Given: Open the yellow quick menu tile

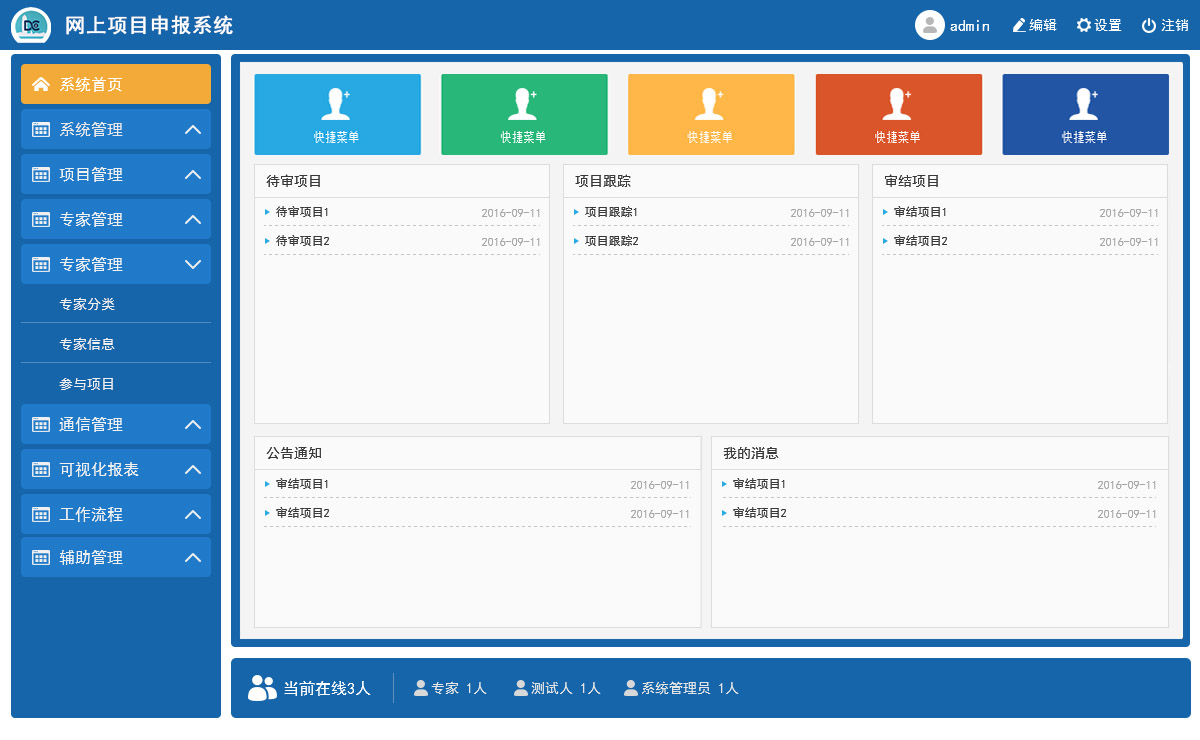Looking at the screenshot, I should click(x=711, y=114).
